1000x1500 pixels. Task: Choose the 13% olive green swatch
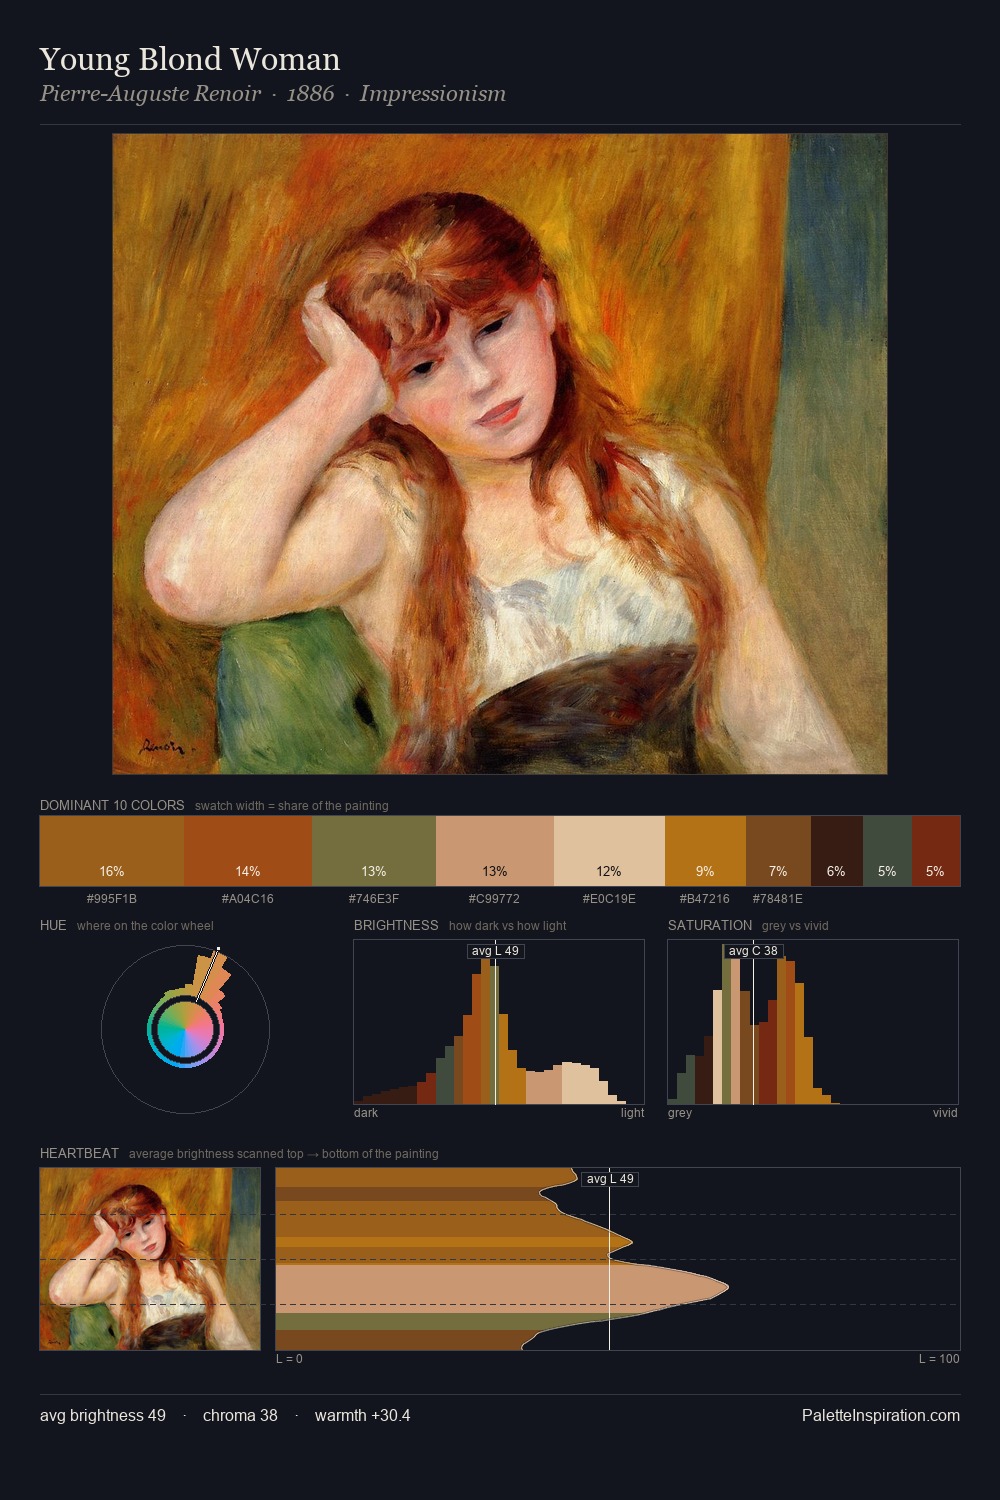374,851
